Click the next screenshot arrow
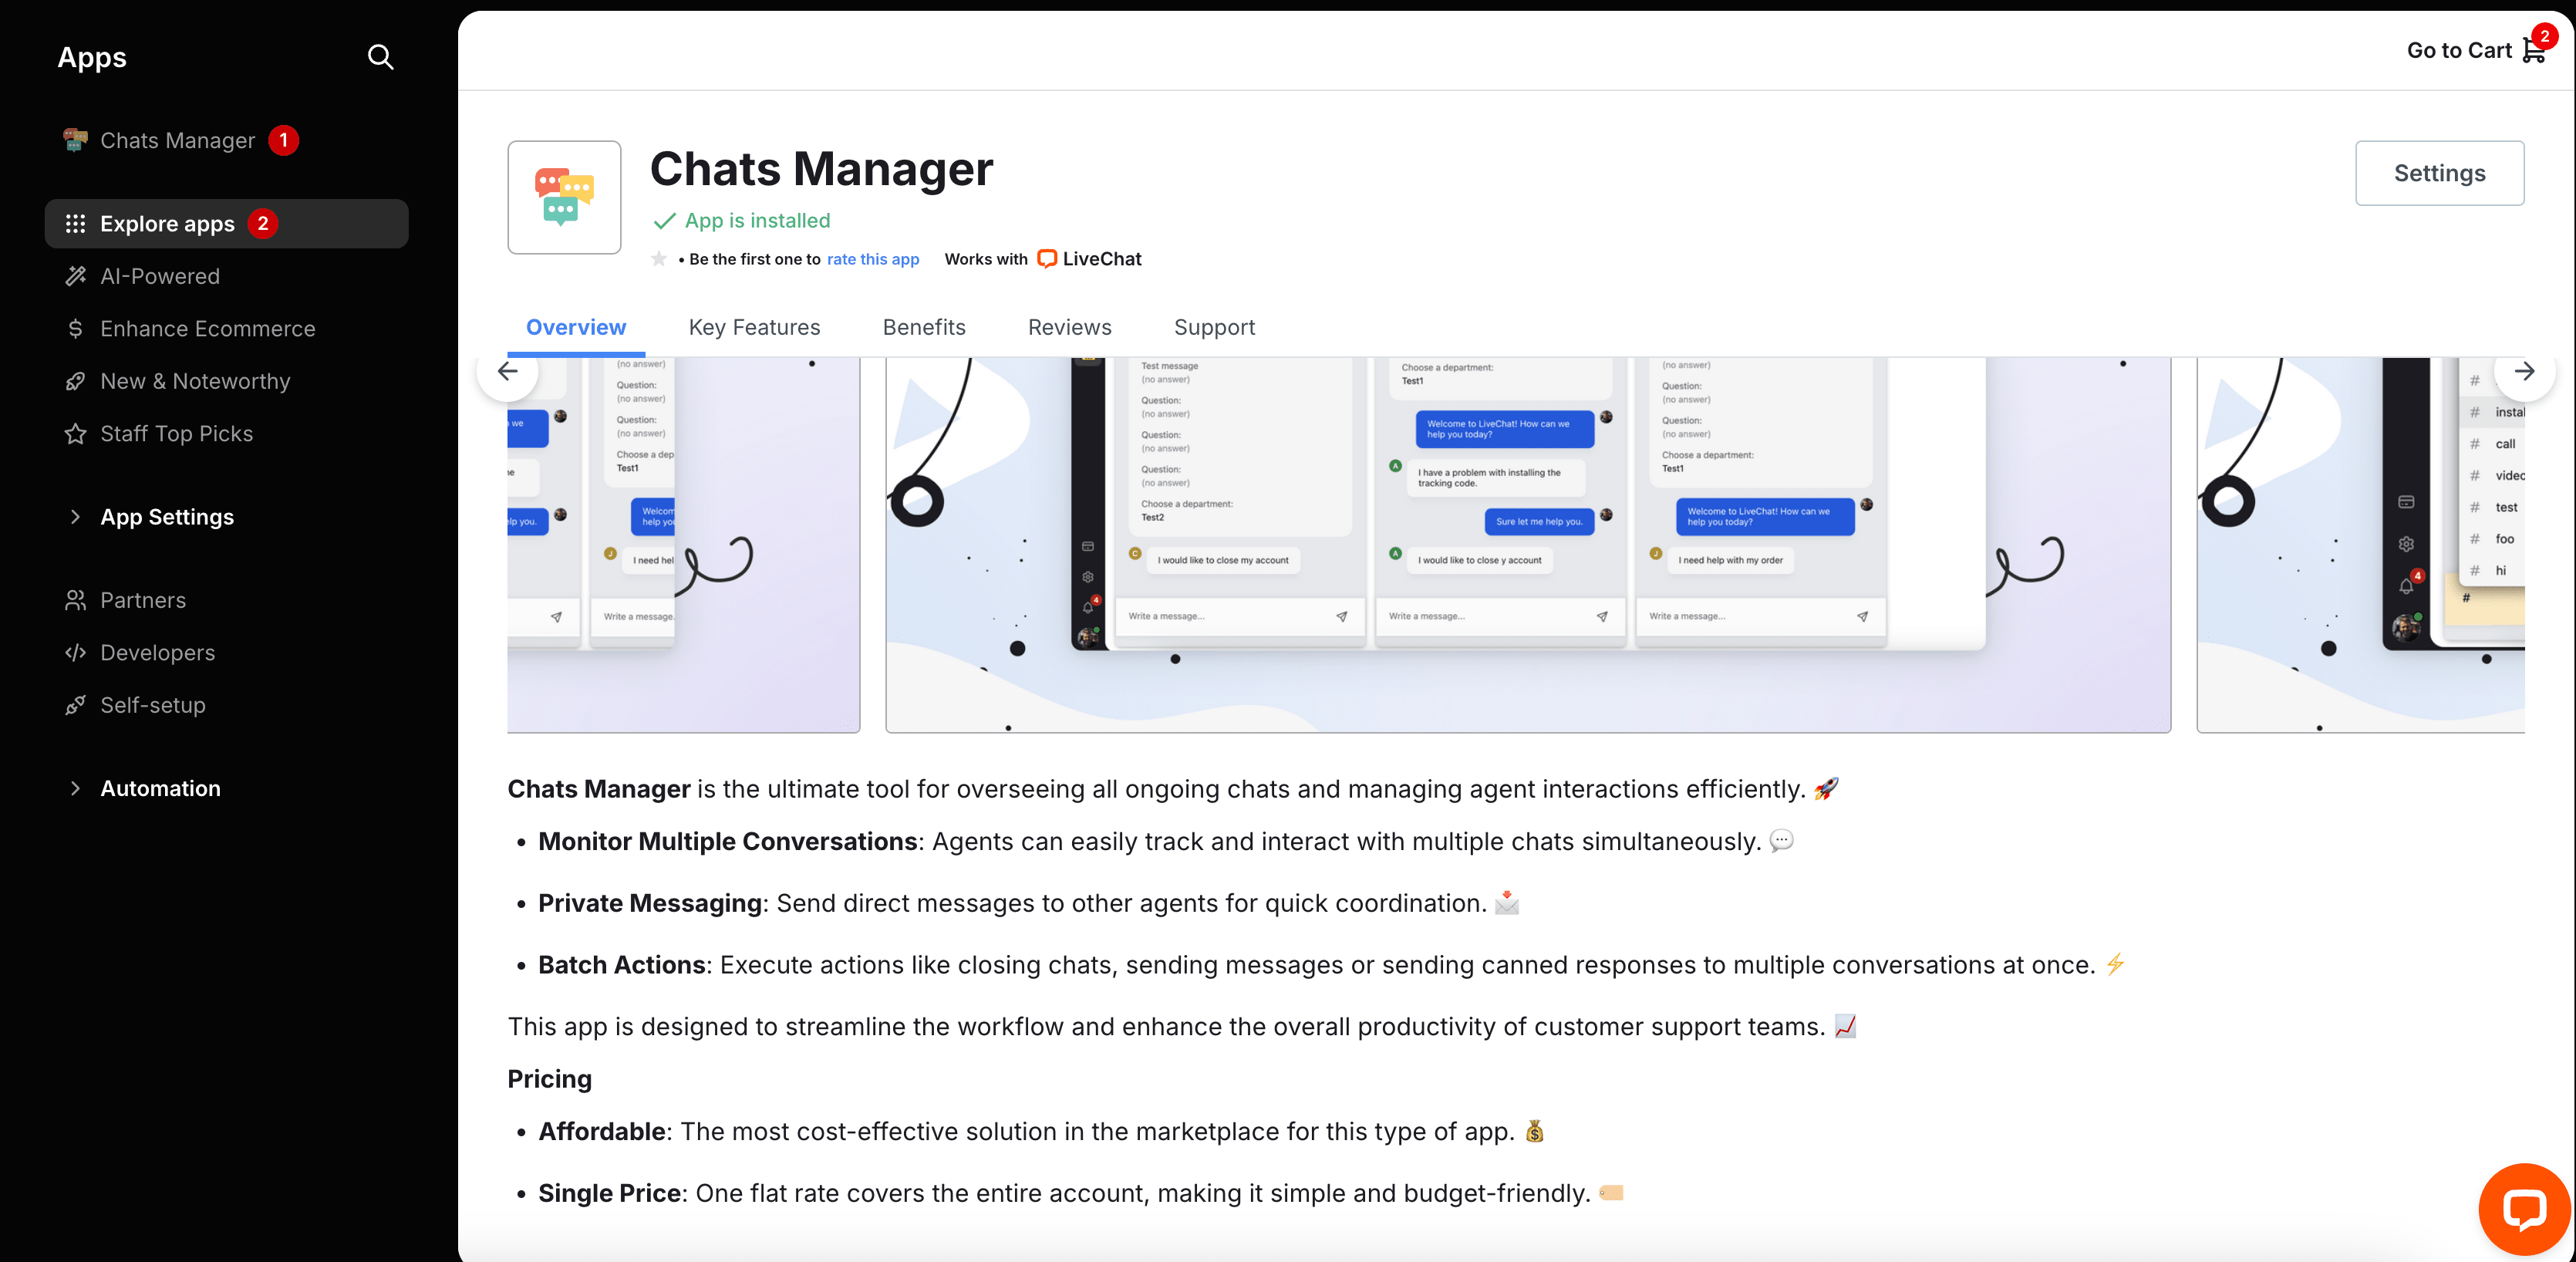Image resolution: width=2576 pixels, height=1262 pixels. click(x=2524, y=371)
